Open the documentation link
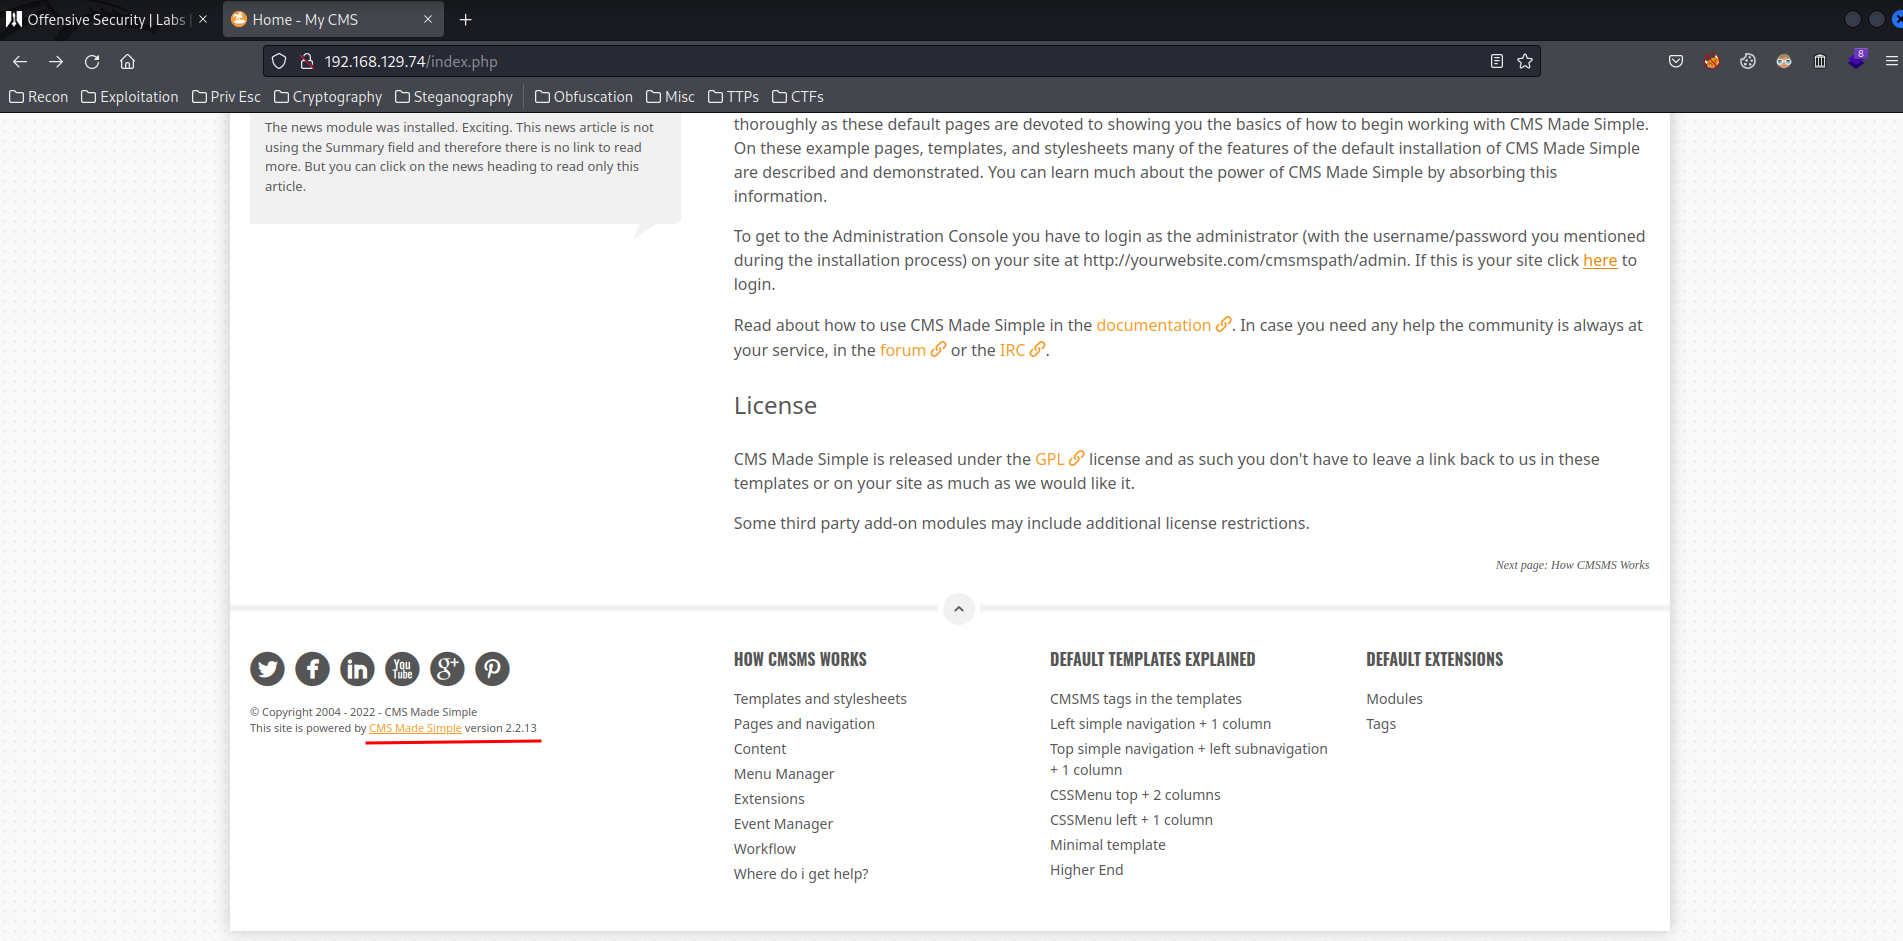1903x941 pixels. coord(1163,326)
